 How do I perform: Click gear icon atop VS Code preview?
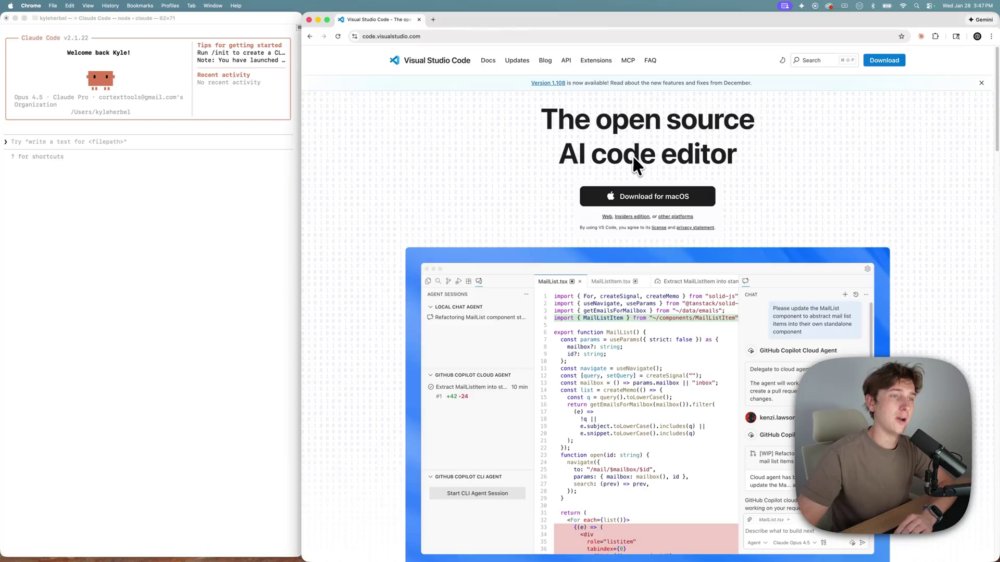pos(867,269)
